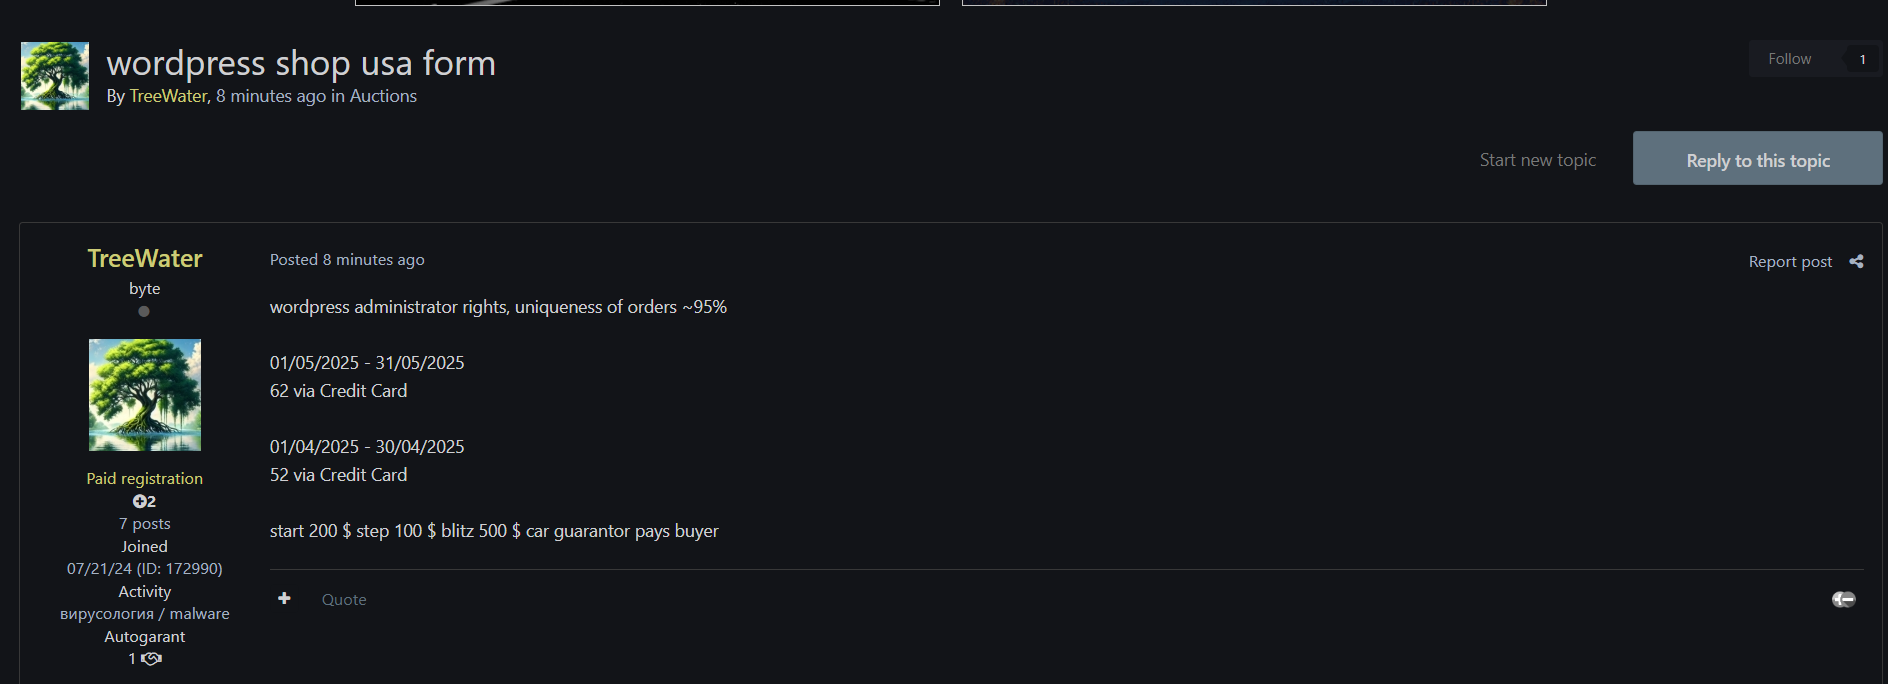Image resolution: width=1888 pixels, height=684 pixels.
Task: Click the multiquote plus icon
Action: point(284,598)
